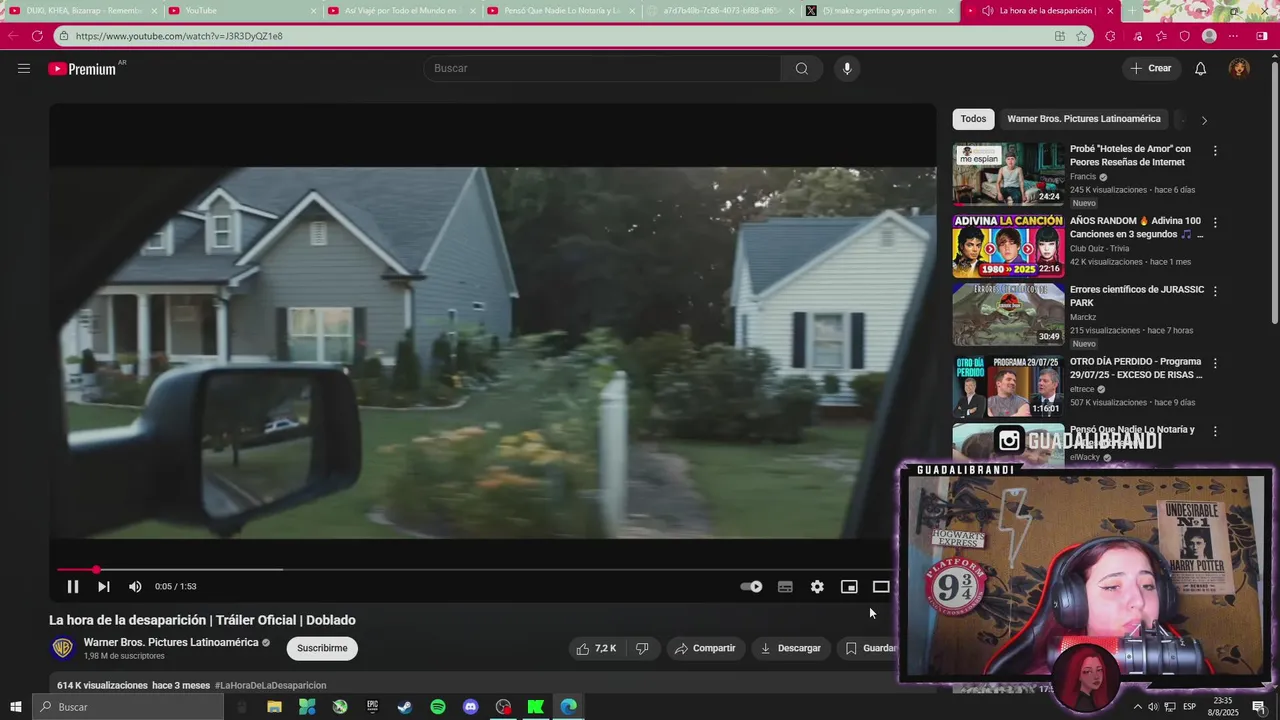Enable miniplayer mode
The width and height of the screenshot is (1280, 720).
click(849, 587)
